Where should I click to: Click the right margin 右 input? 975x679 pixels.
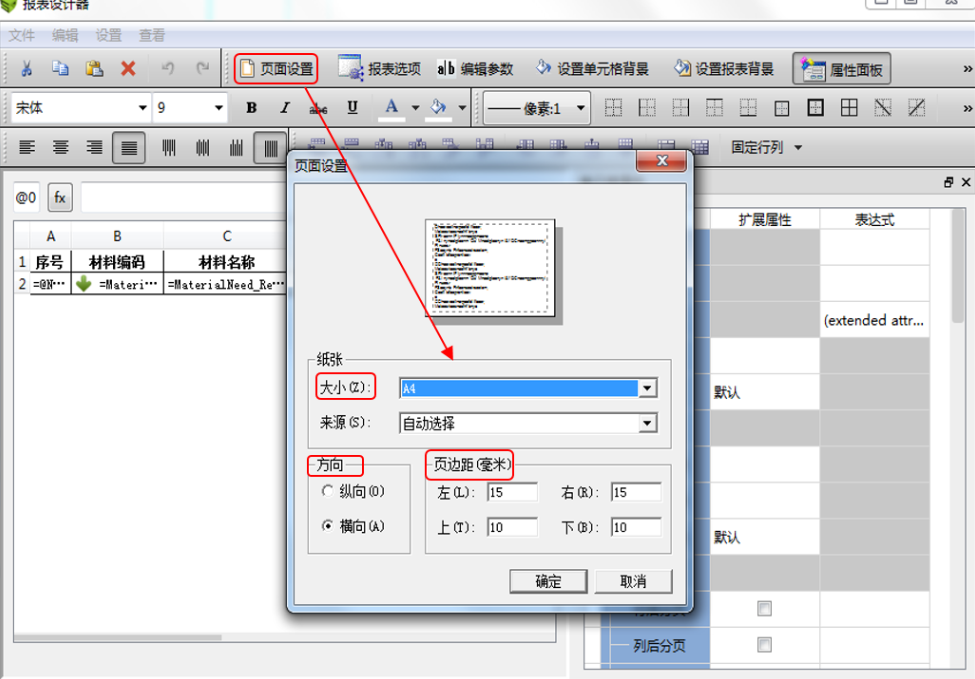pos(635,492)
